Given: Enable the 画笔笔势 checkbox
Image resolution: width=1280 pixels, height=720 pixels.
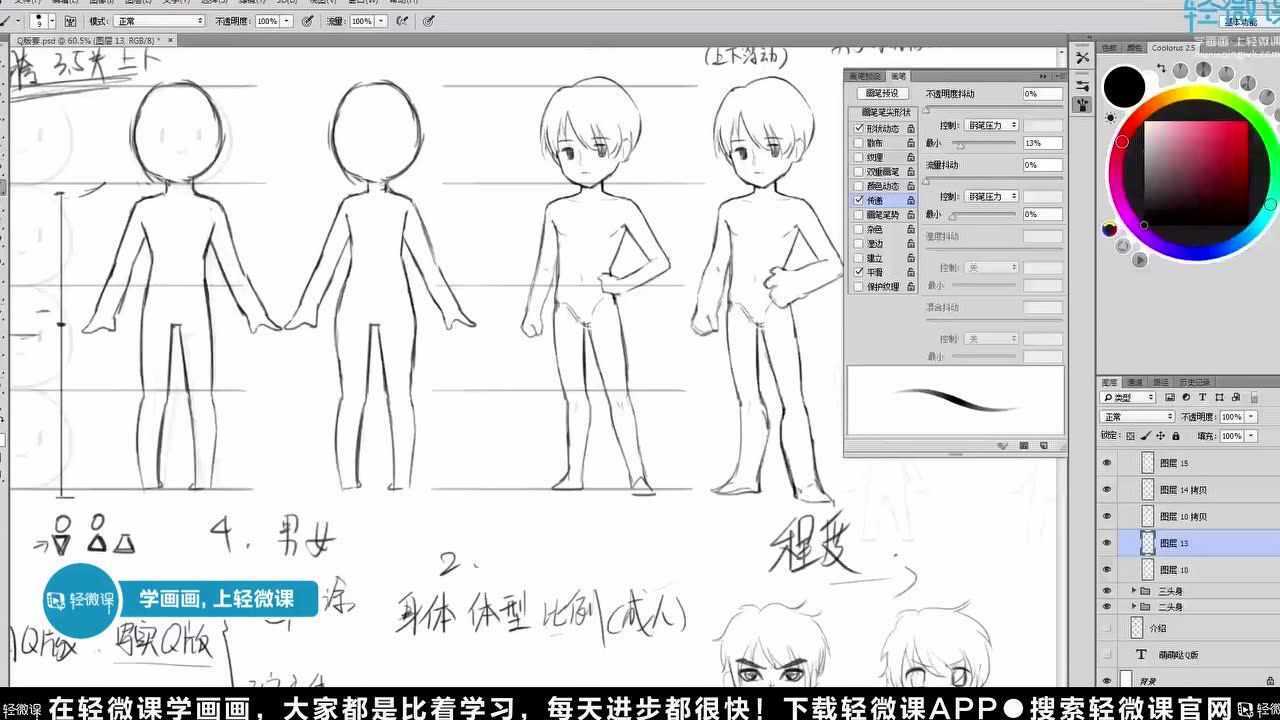Looking at the screenshot, I should point(858,215).
